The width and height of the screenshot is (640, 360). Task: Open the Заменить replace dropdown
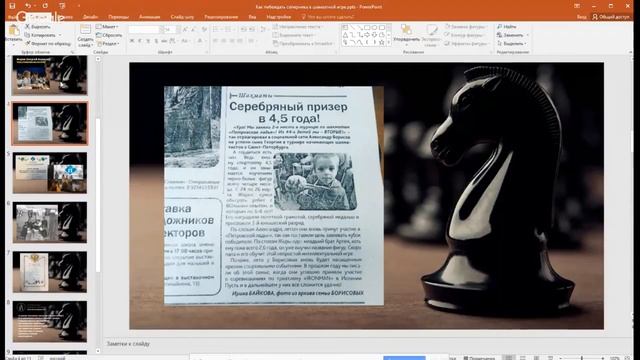coord(512,35)
